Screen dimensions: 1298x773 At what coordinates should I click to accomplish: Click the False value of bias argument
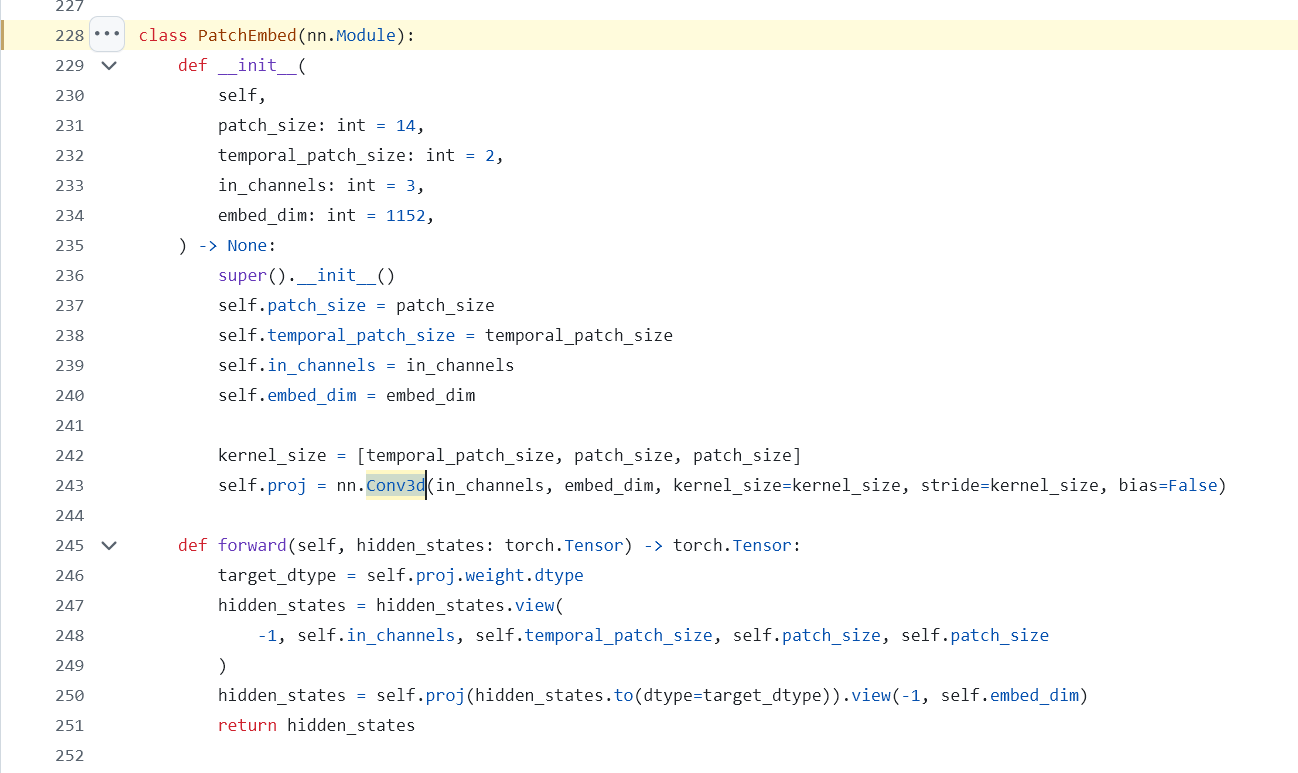point(1193,485)
